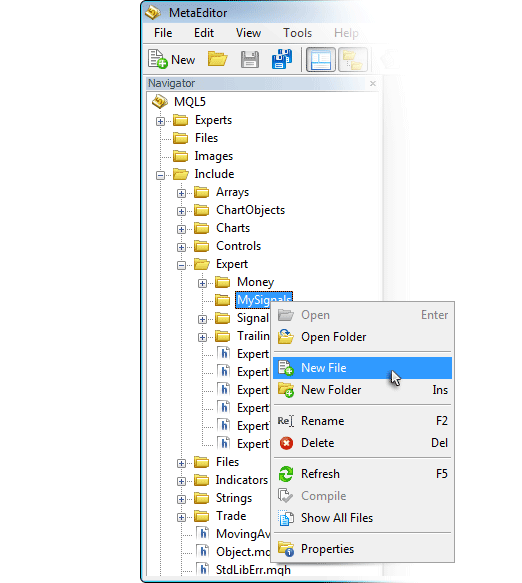
Task: Choose New Folder in context menu
Action: pyautogui.click(x=362, y=390)
